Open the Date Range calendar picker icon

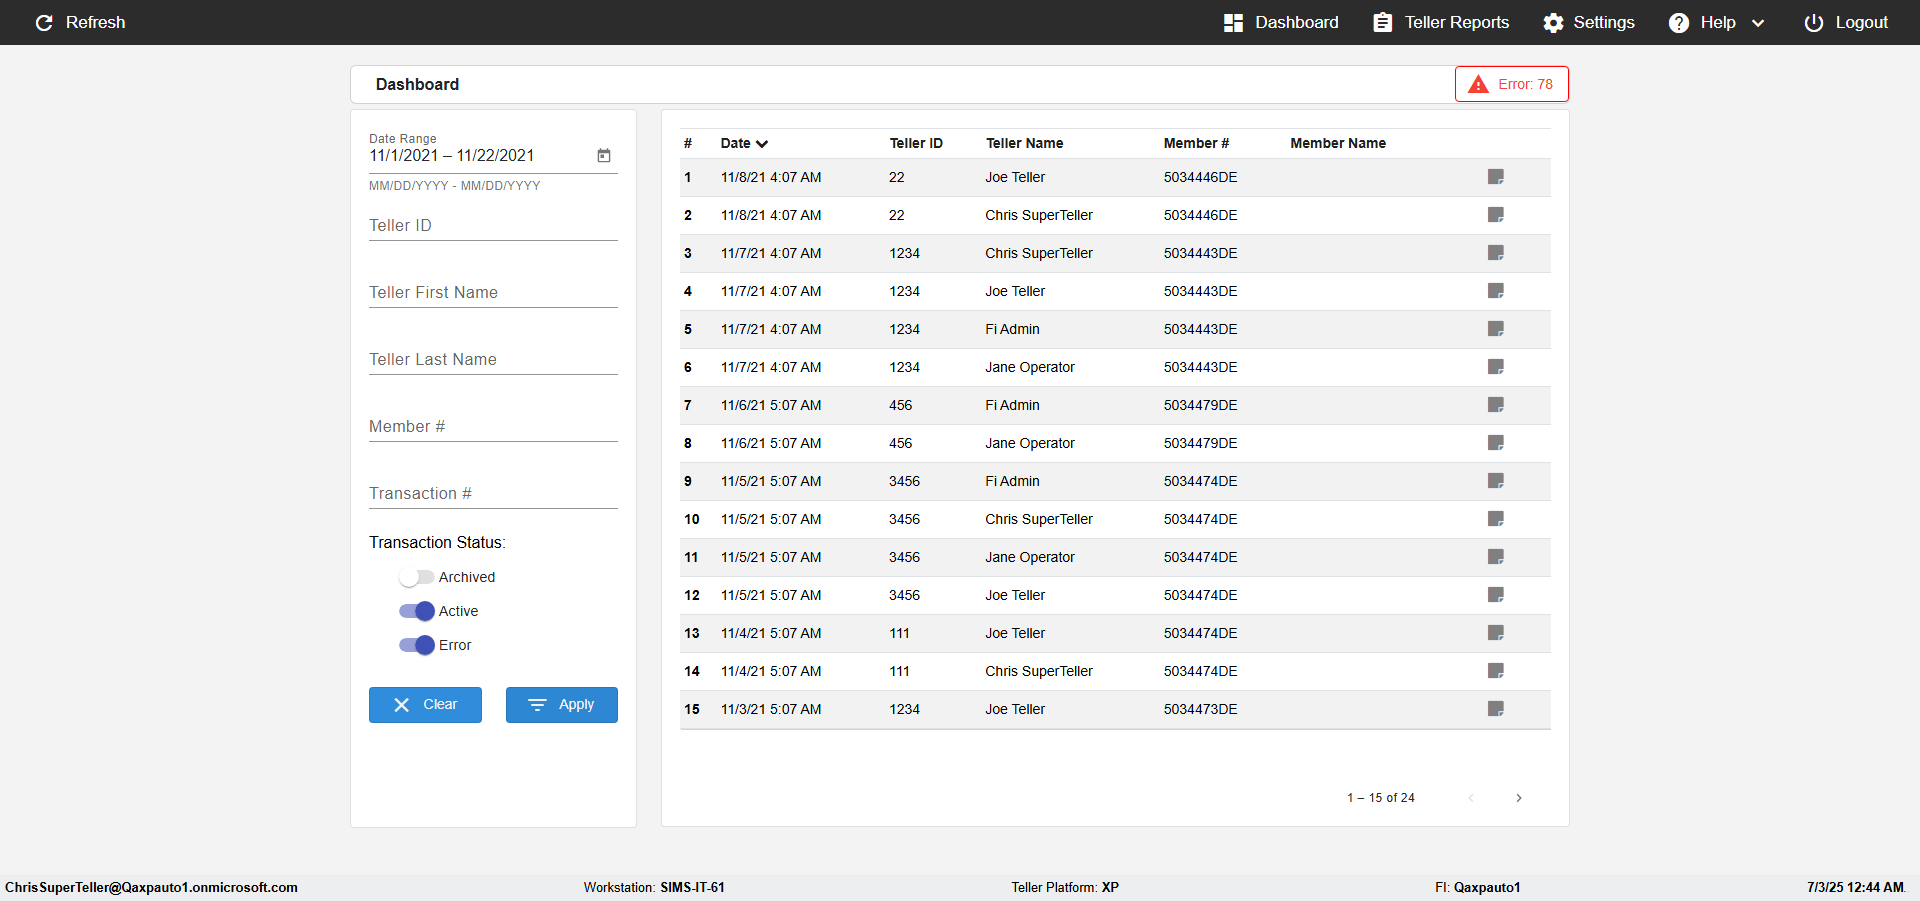point(604,155)
